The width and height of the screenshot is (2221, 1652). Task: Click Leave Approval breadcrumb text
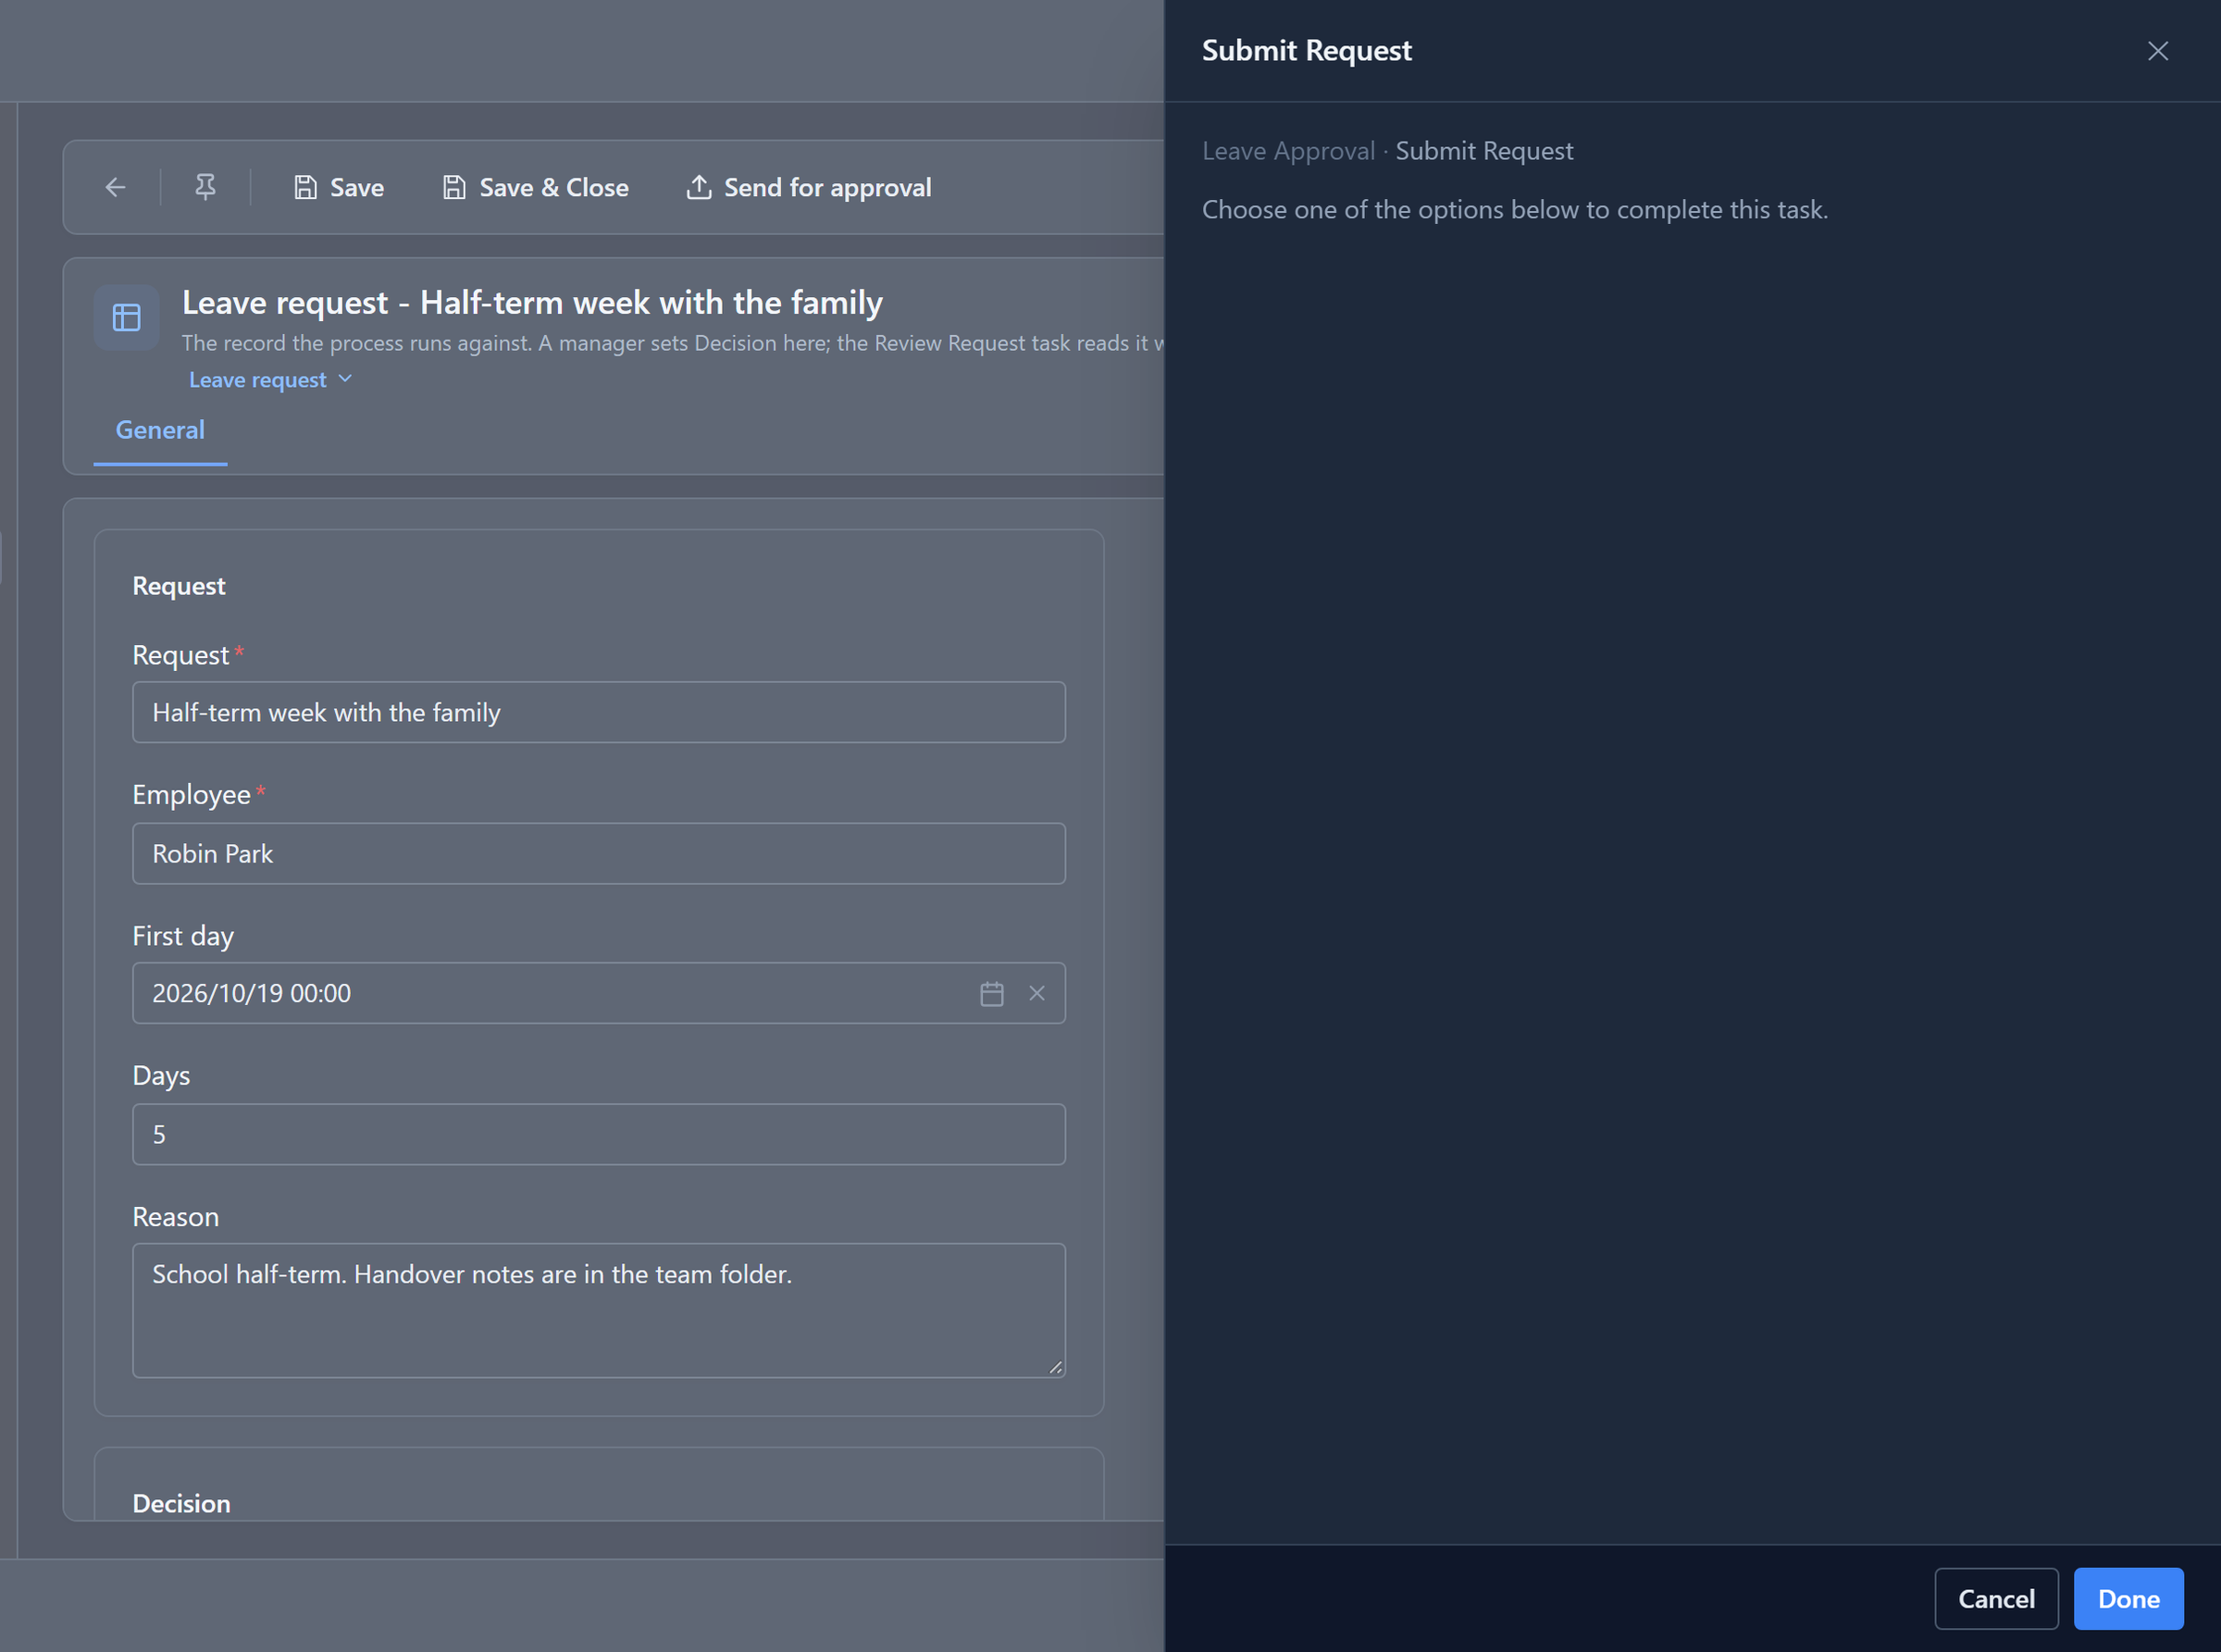point(1288,151)
